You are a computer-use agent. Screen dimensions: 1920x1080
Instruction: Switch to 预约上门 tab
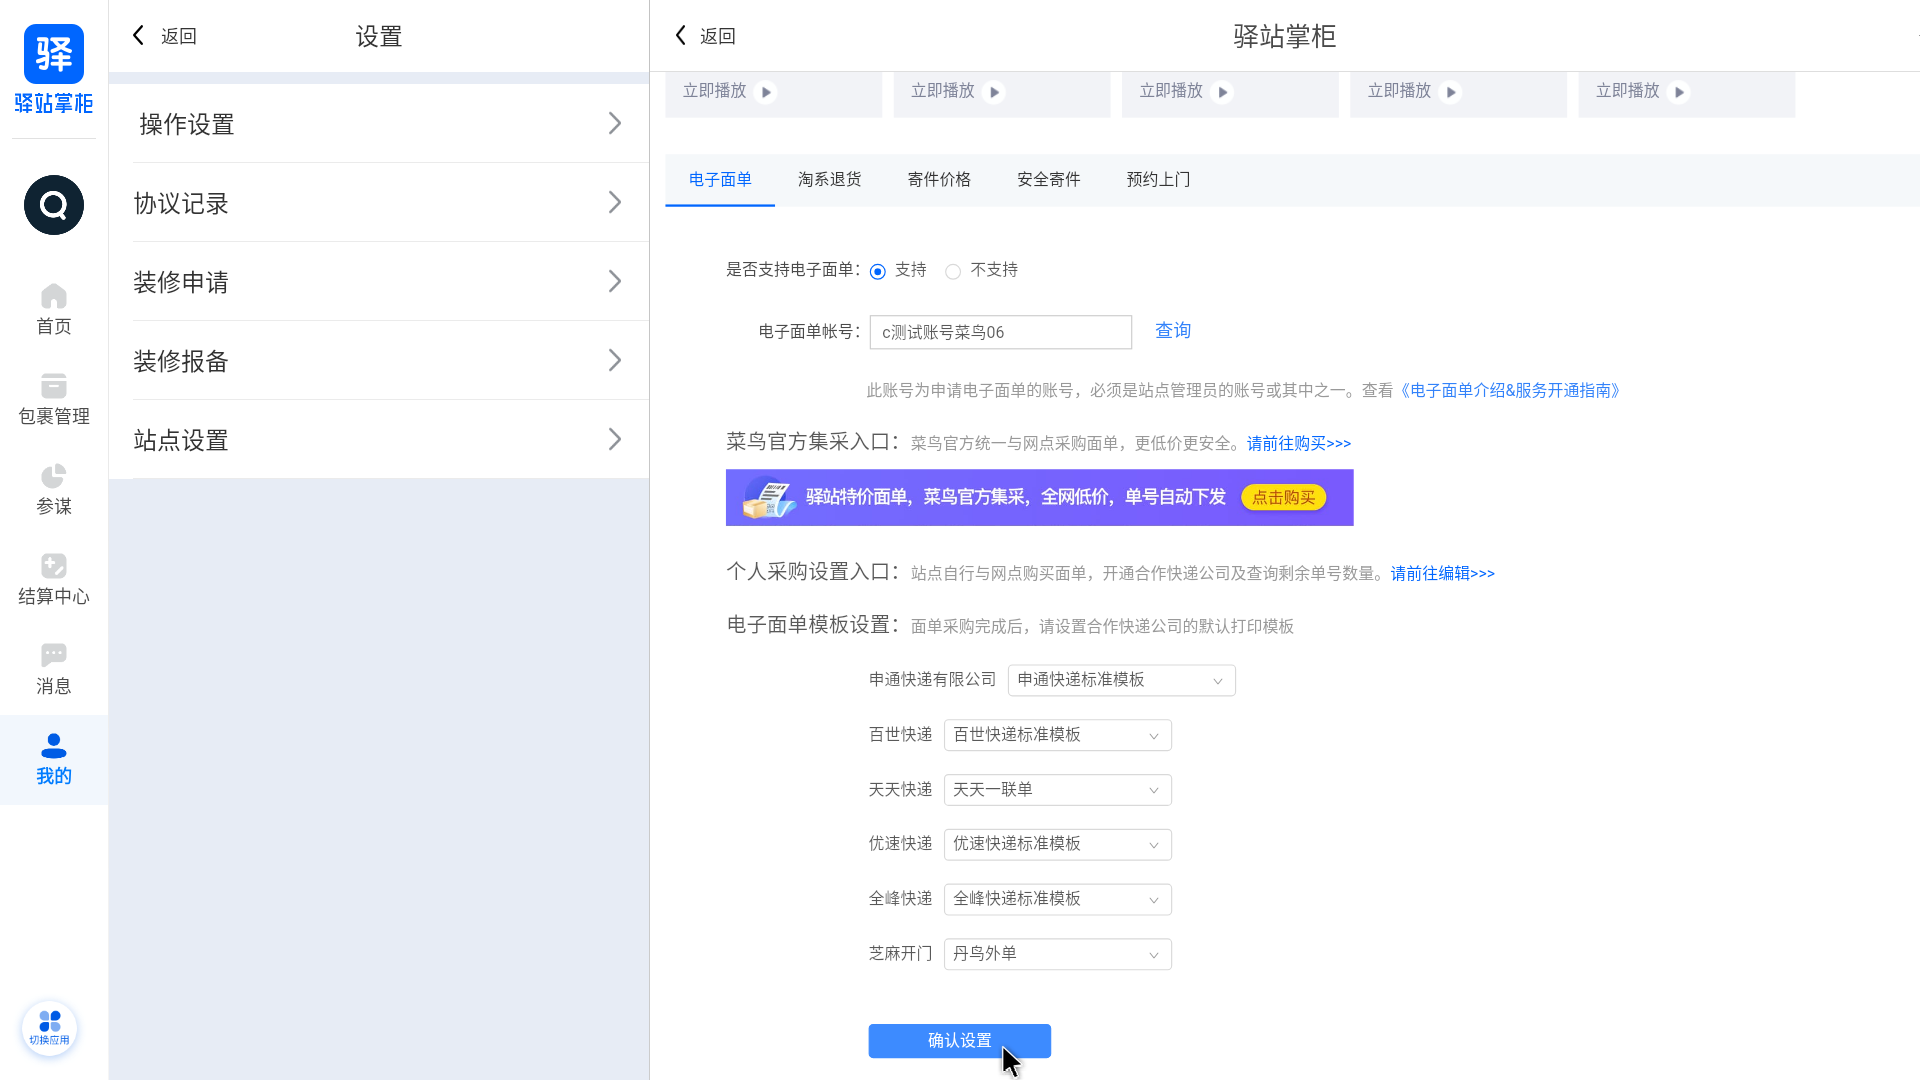pos(1158,180)
